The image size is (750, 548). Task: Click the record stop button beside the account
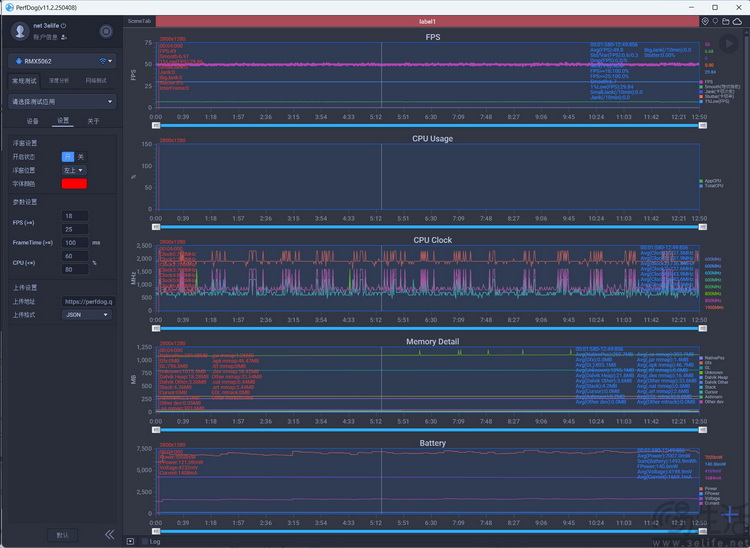tap(106, 31)
